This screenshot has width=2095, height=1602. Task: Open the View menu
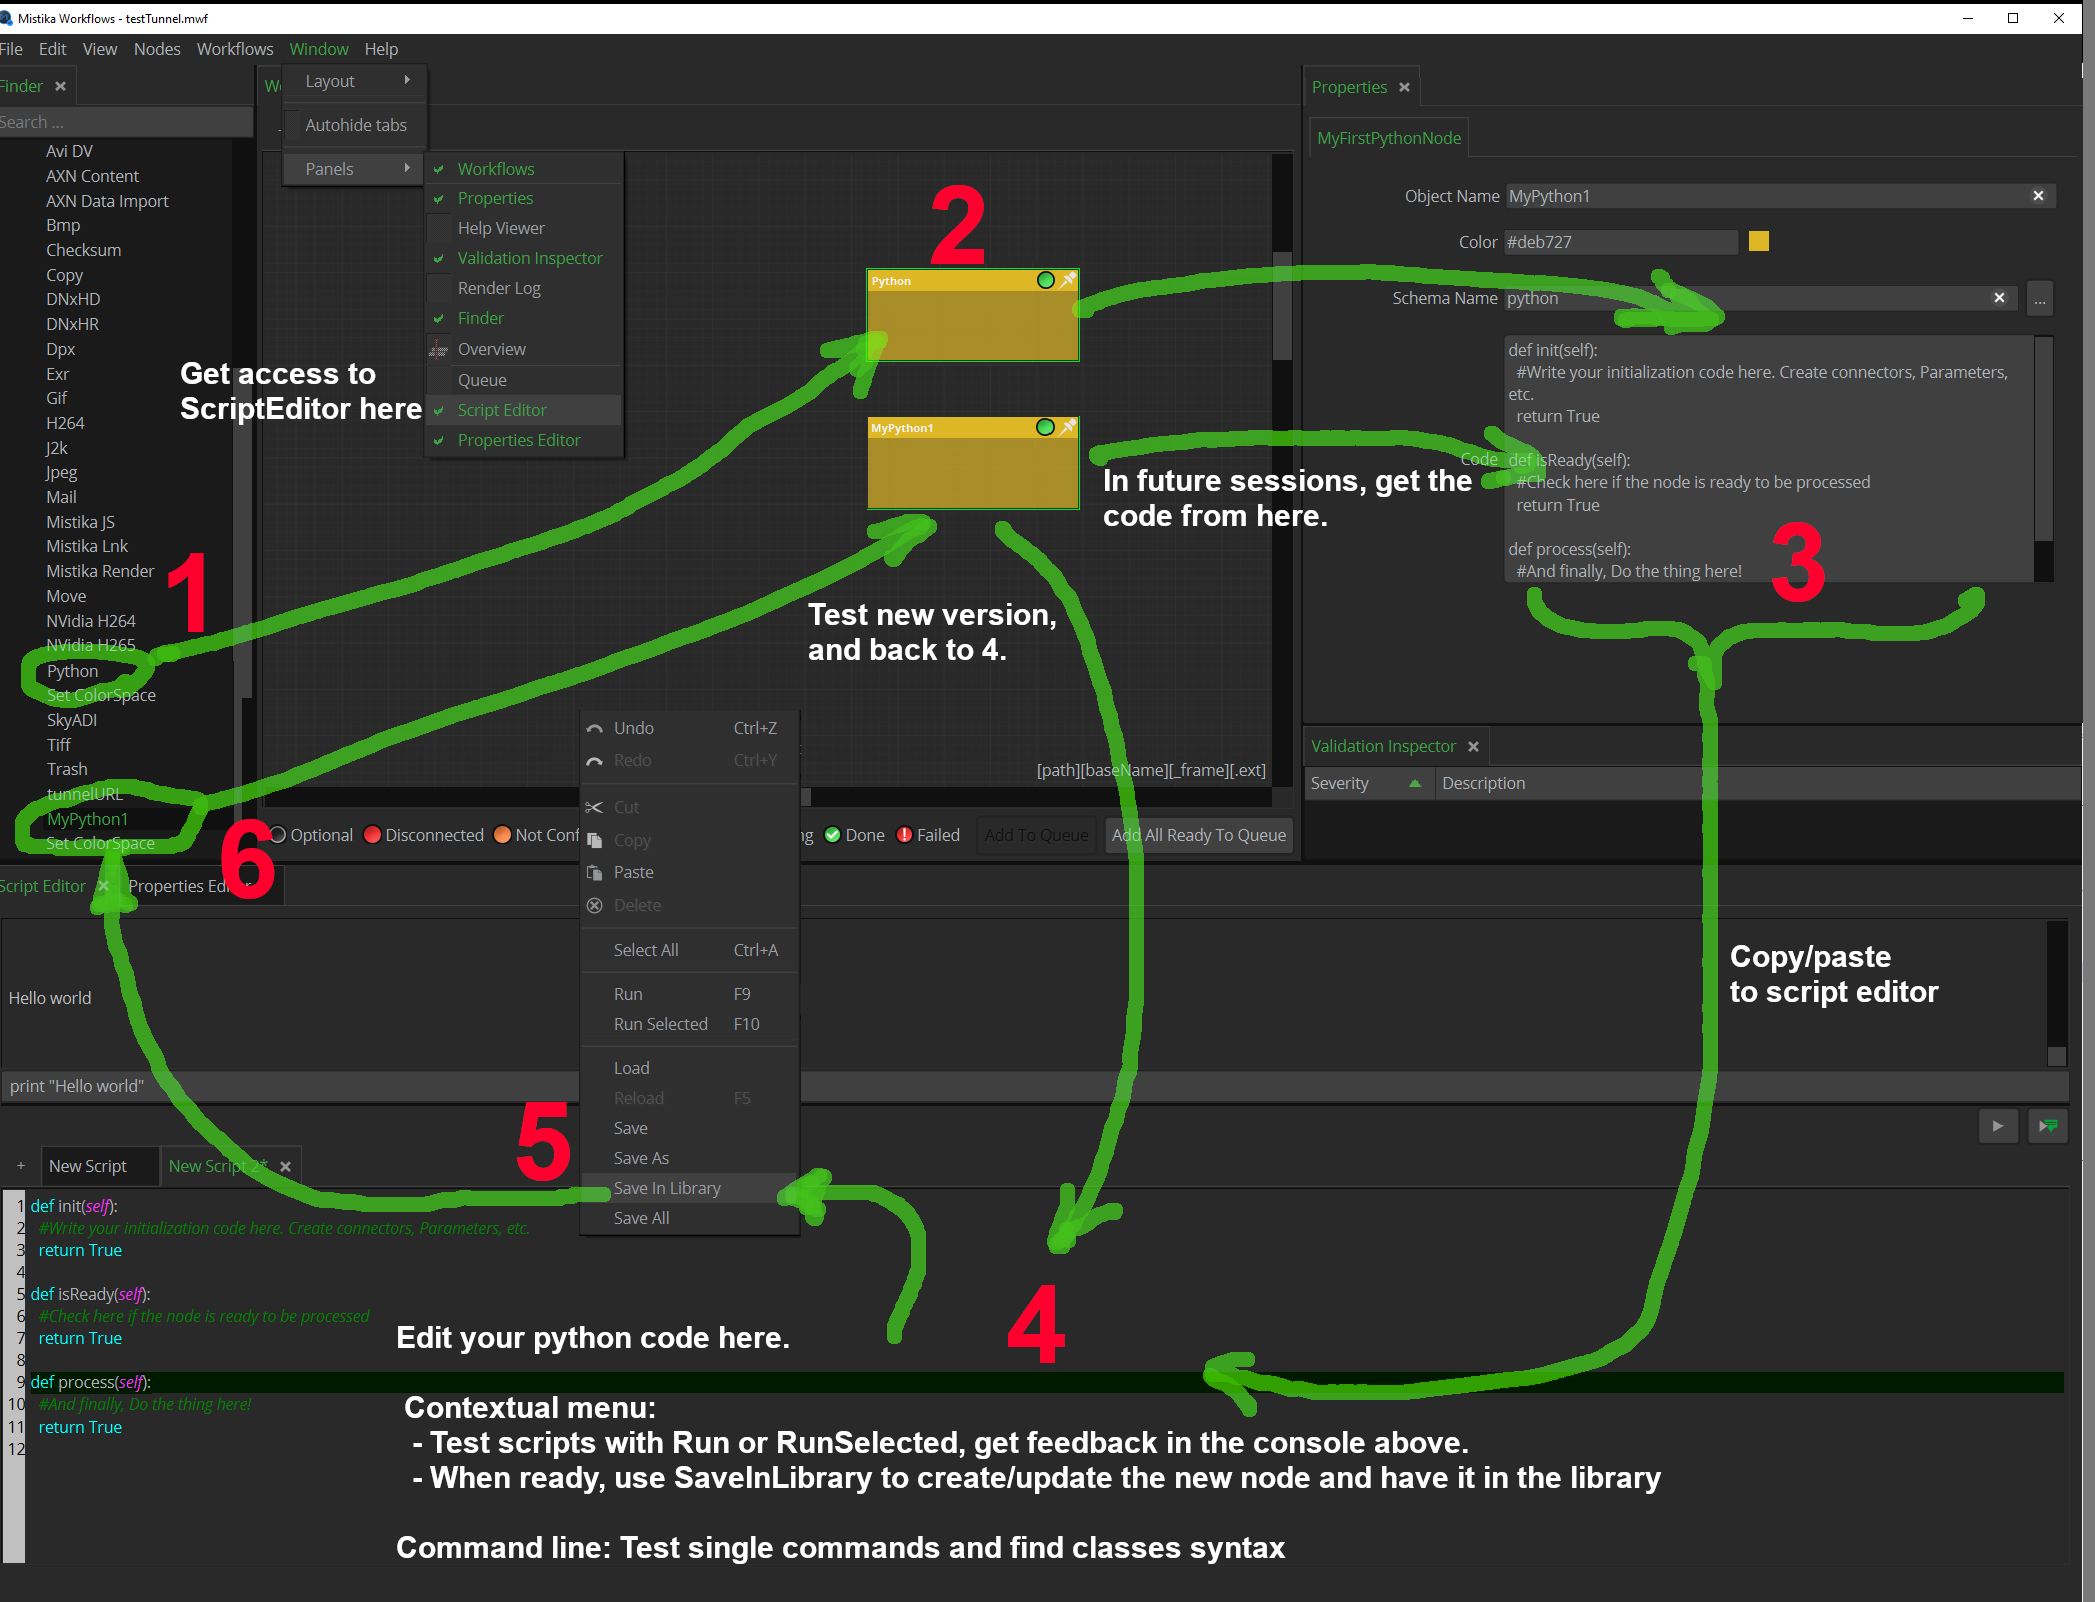pos(99,49)
